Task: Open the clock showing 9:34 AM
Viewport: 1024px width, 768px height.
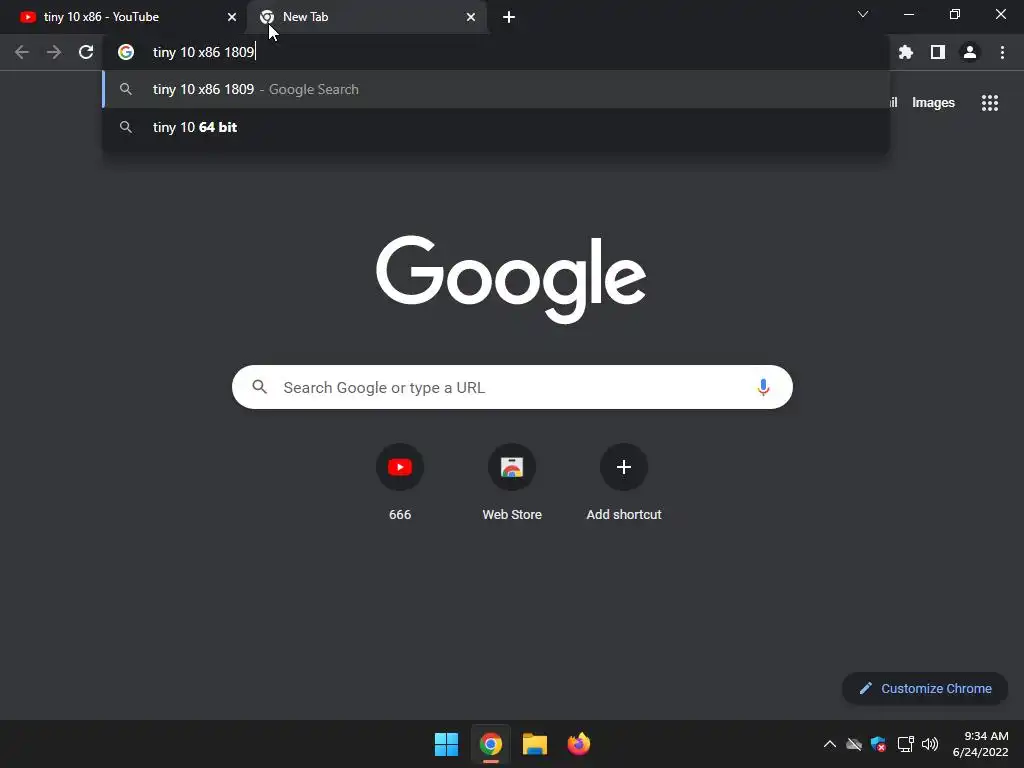Action: 980,744
